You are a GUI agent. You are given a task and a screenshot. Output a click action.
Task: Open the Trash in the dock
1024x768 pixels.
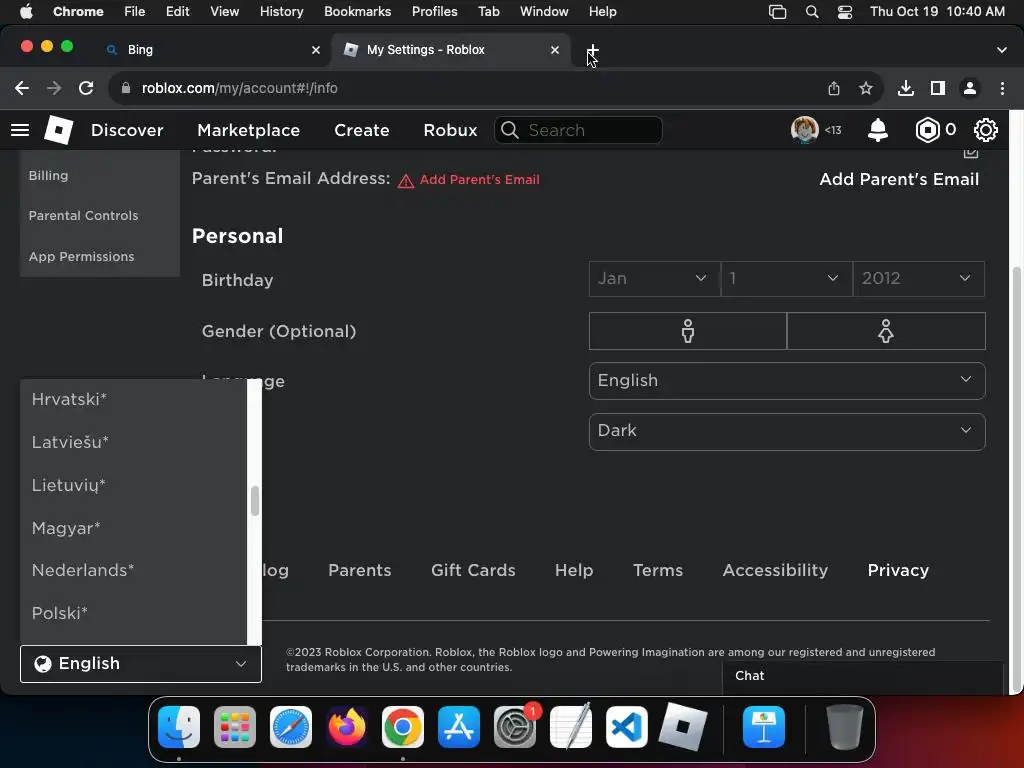coord(844,727)
